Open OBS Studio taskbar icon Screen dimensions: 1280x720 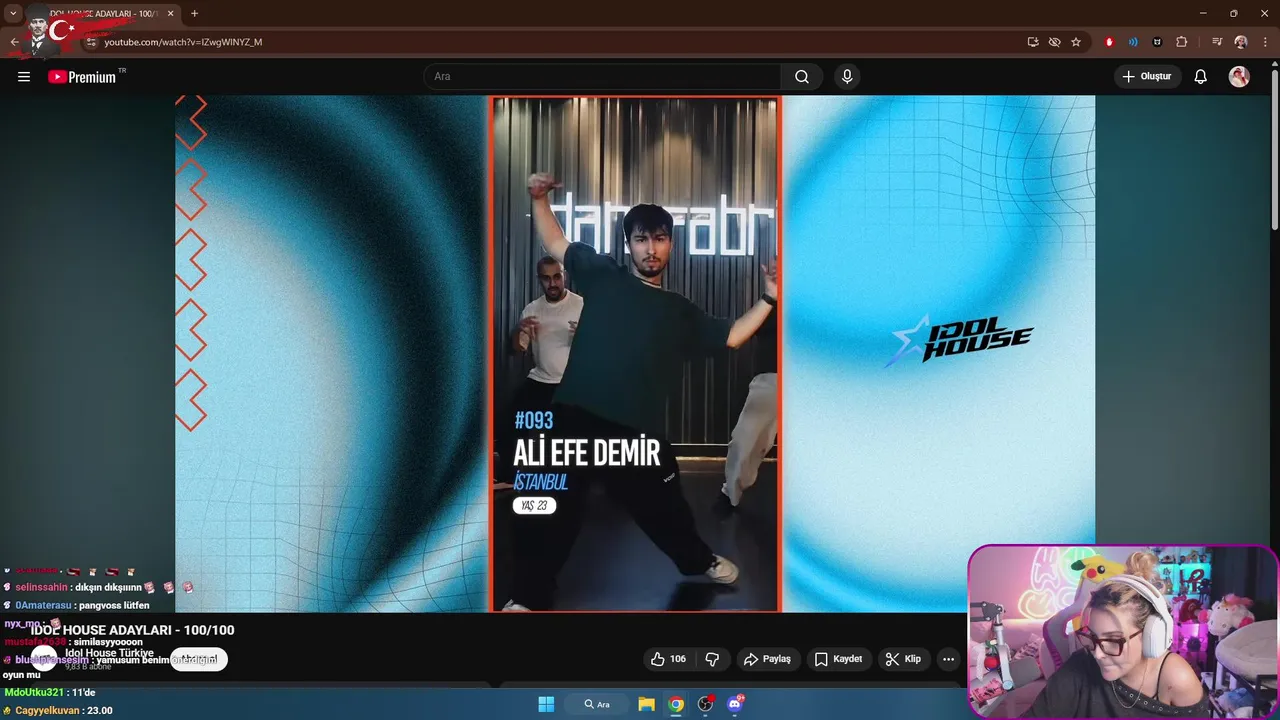[706, 704]
